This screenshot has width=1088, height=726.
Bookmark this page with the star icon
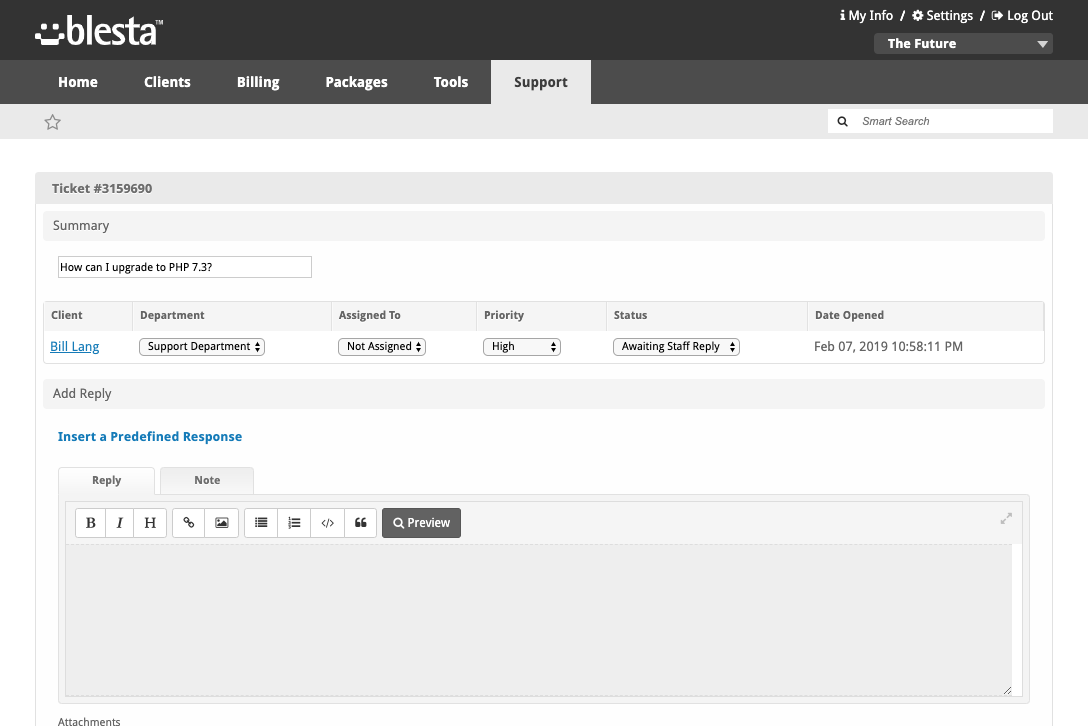pos(53,122)
